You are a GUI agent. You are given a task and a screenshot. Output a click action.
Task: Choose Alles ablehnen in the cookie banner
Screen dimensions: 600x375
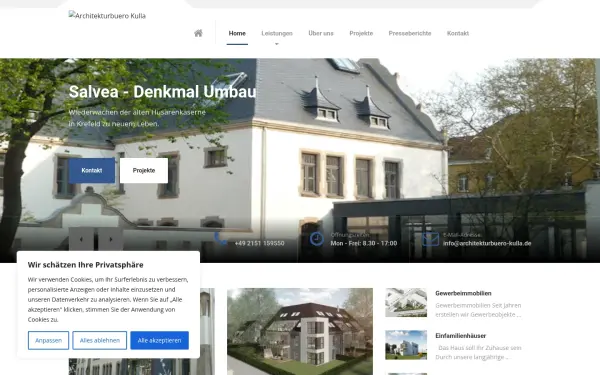tap(99, 340)
